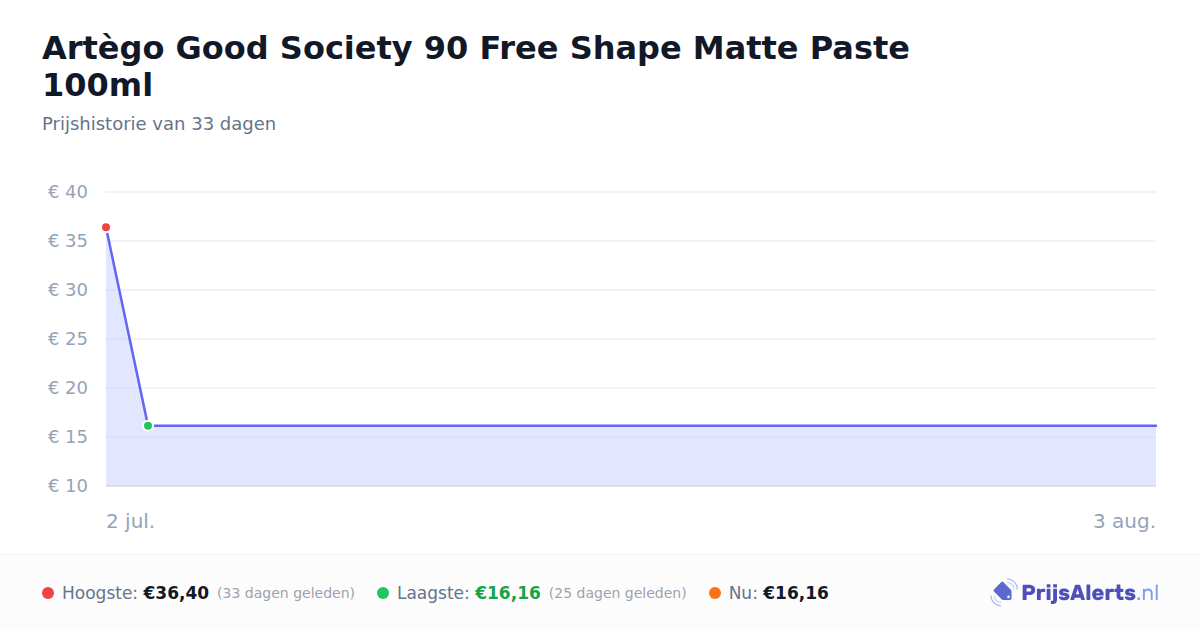Screen dimensions: 1200x630
Task: Select the green lowest price point on chart
Action: point(148,426)
